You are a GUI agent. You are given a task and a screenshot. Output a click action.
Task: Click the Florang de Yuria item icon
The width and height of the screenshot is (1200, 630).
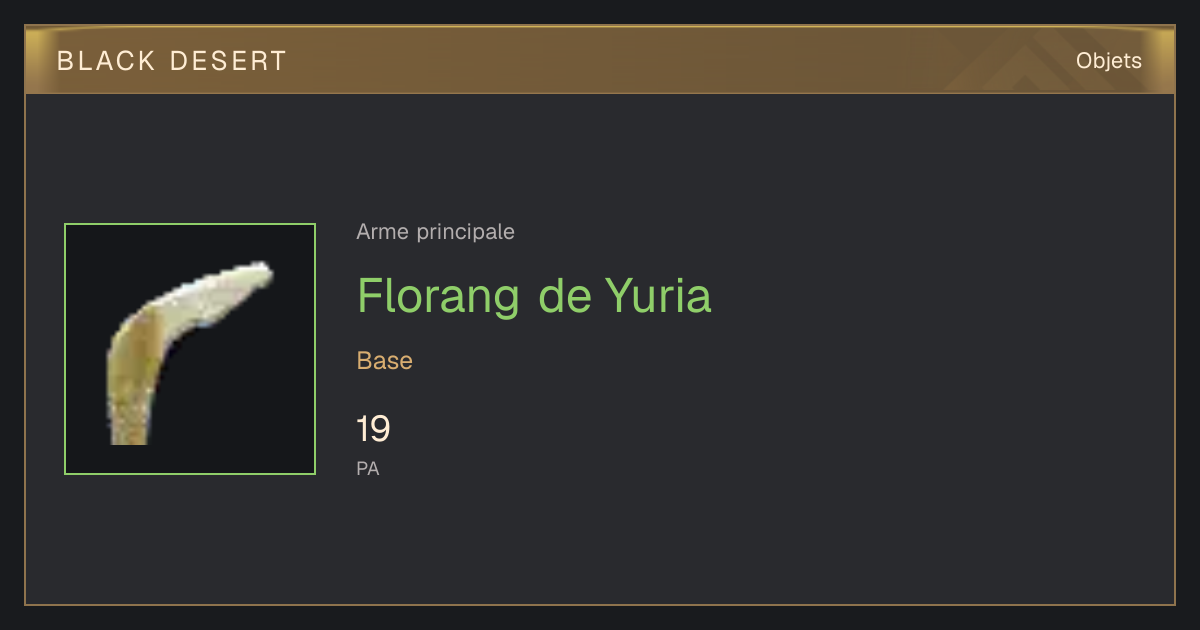pos(190,349)
